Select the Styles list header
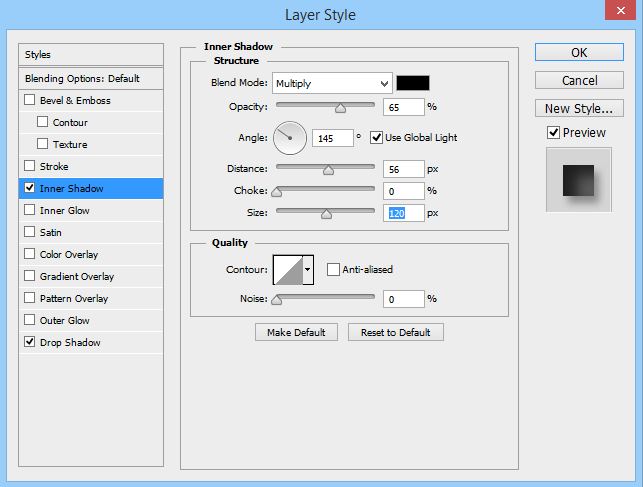Viewport: 643px width, 487px height. point(91,55)
